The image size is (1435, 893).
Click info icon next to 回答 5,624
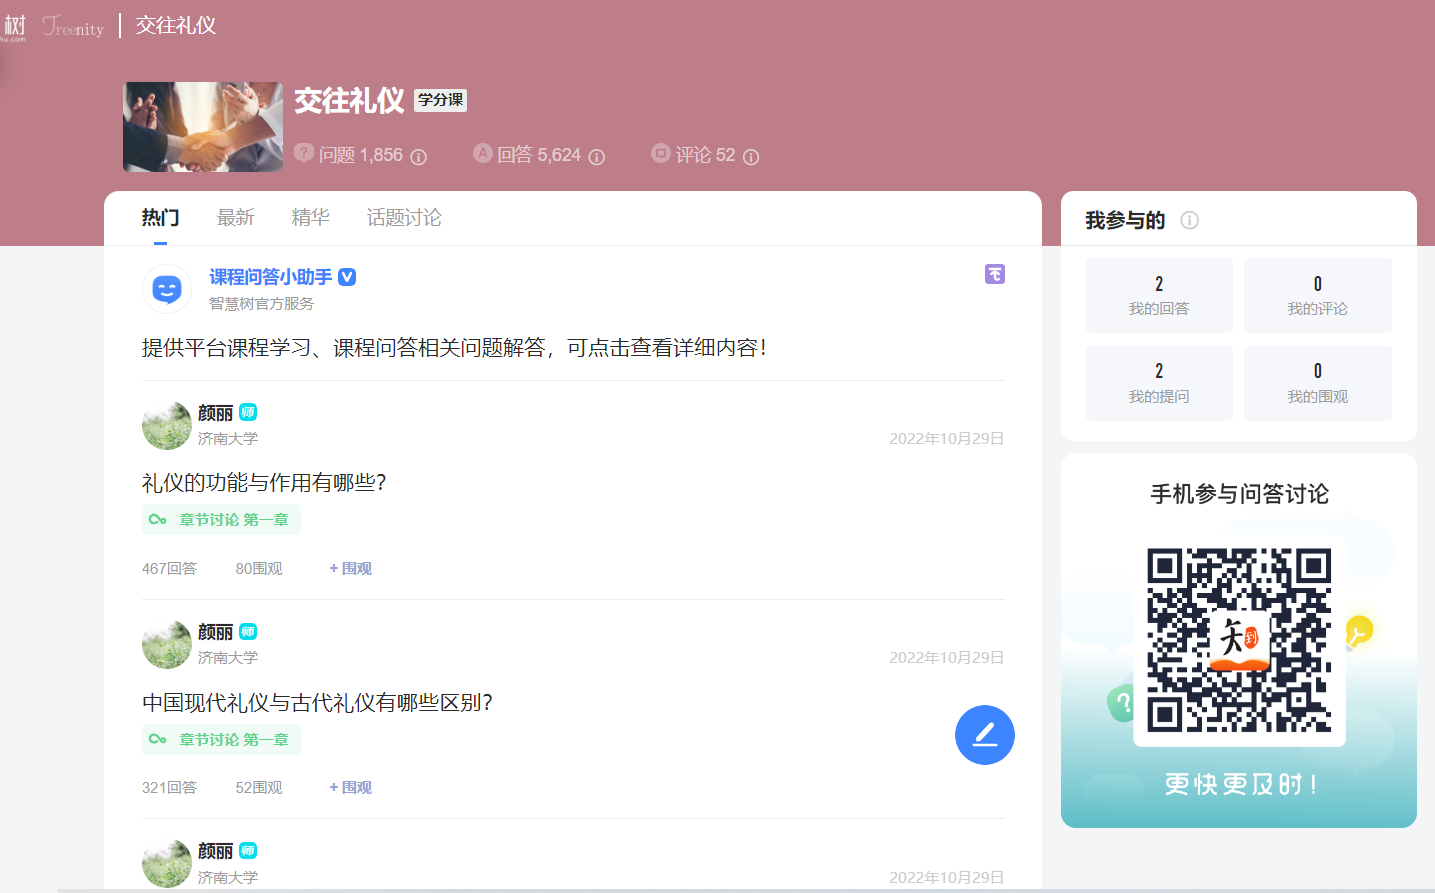(597, 157)
